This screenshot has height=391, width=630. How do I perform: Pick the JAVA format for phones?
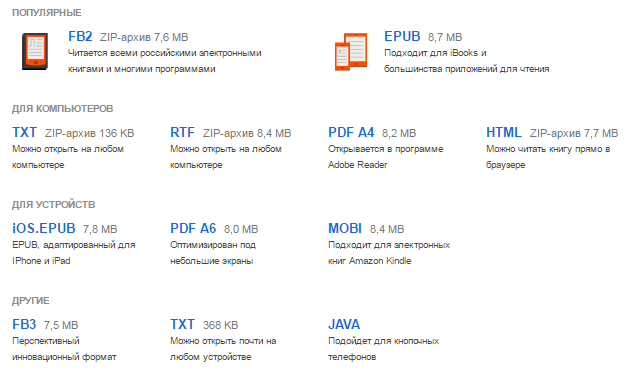click(x=344, y=325)
